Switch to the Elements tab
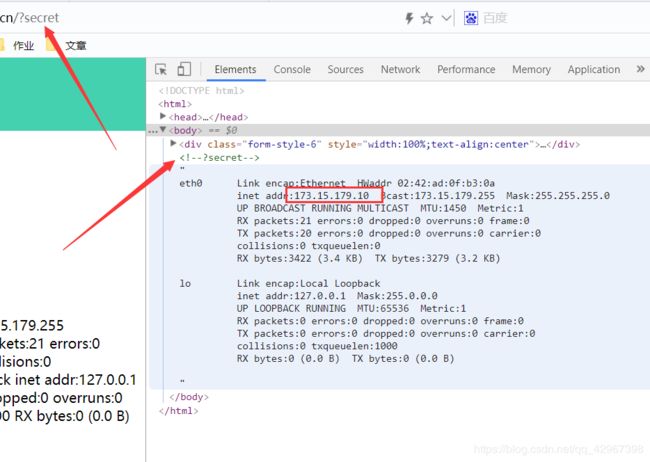 coord(235,69)
